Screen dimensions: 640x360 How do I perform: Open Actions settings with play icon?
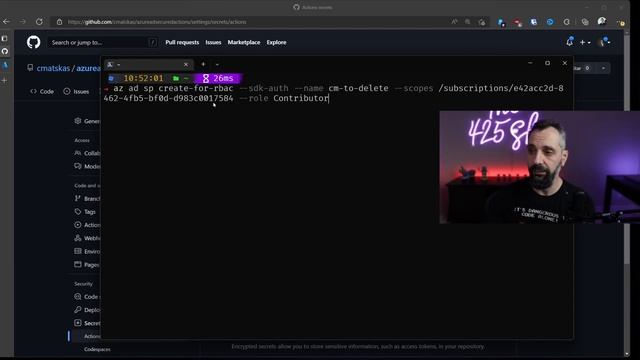pyautogui.click(x=87, y=225)
